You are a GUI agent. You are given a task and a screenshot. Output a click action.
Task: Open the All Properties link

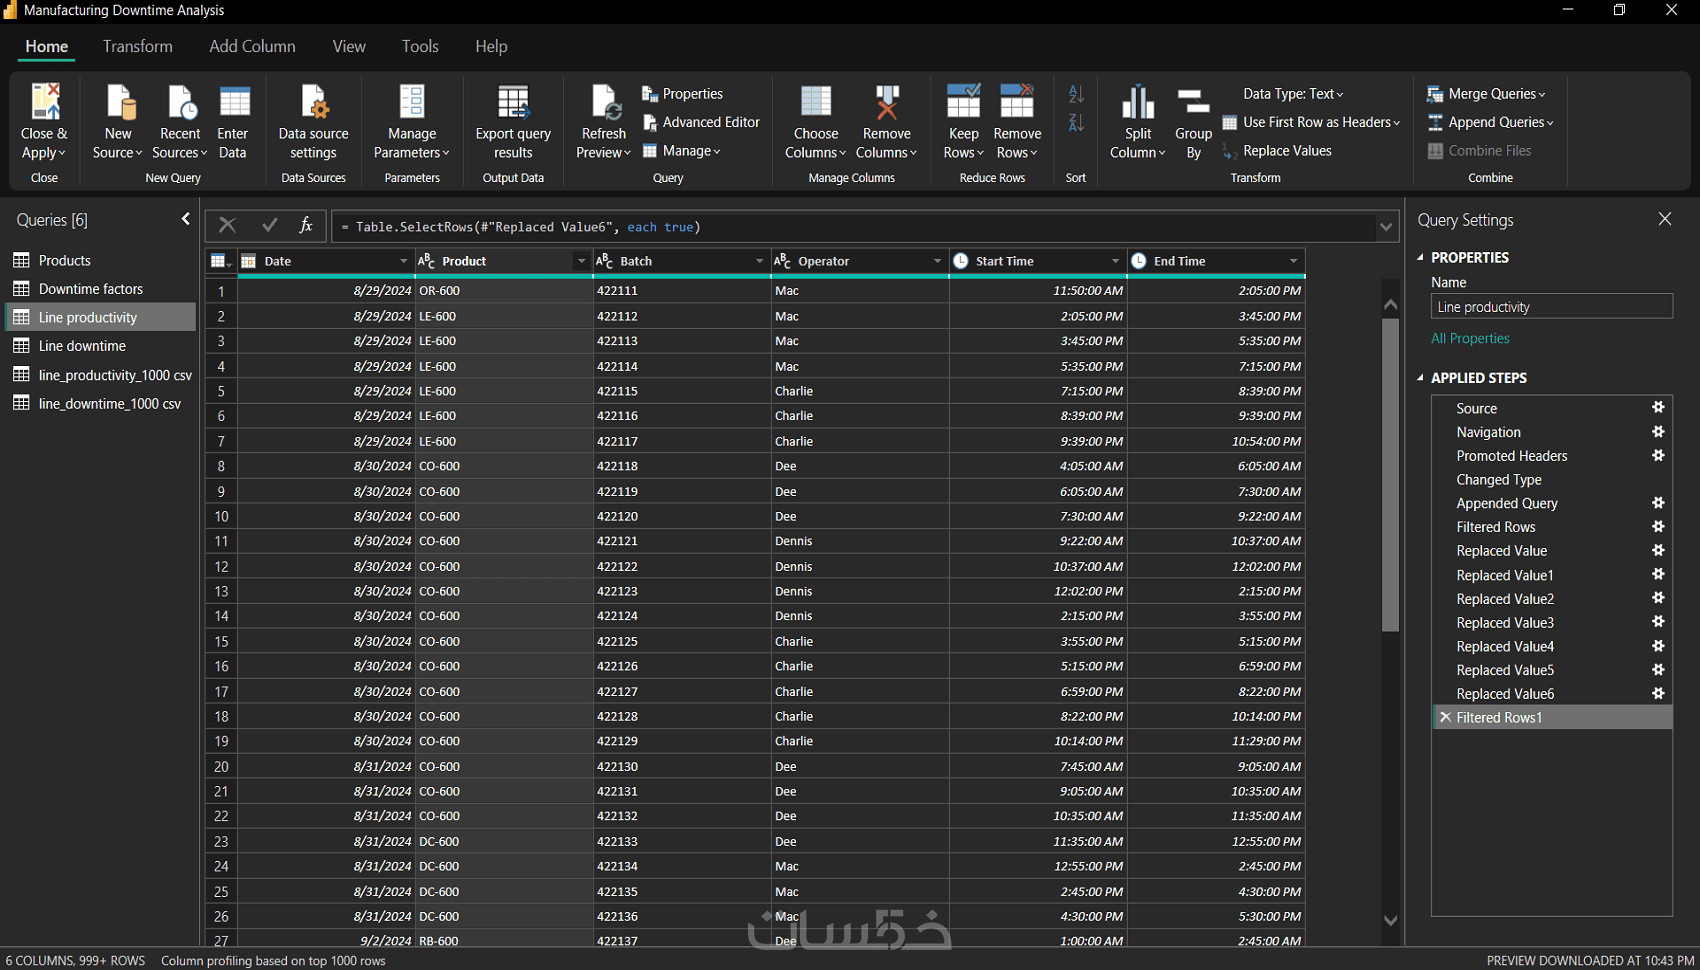tap(1470, 338)
